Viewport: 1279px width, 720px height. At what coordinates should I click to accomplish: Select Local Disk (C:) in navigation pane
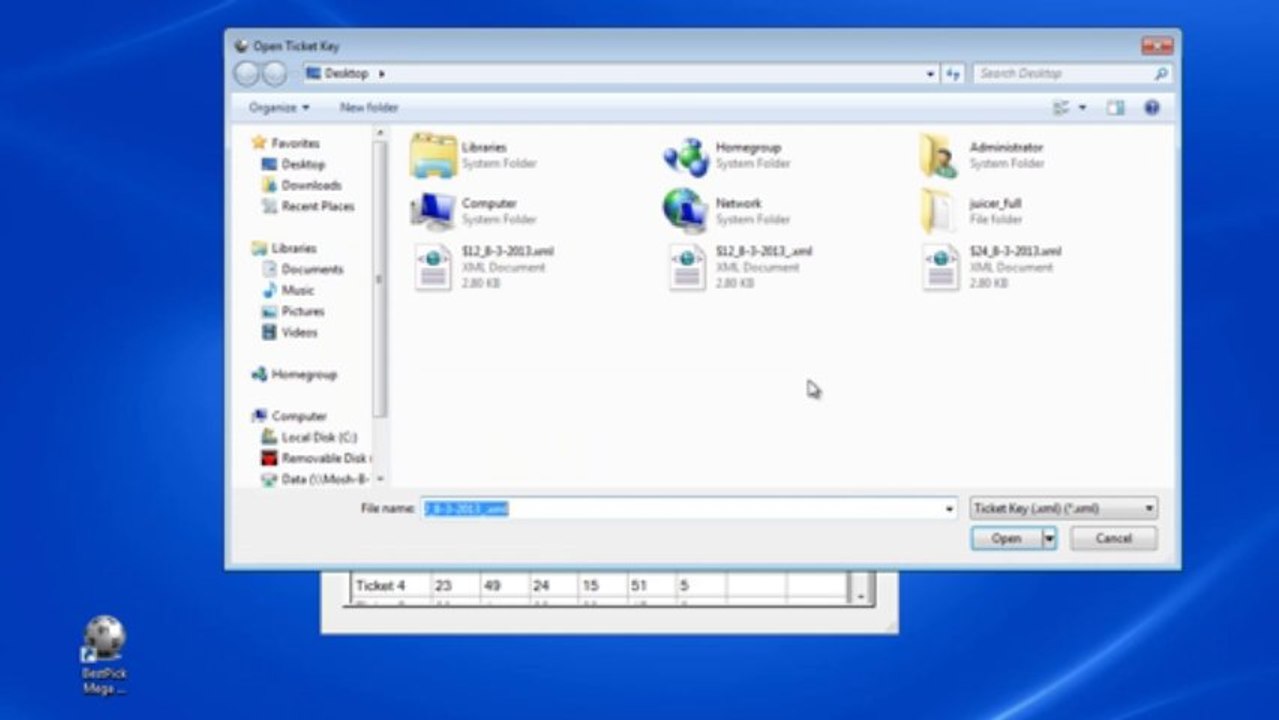[x=309, y=437]
